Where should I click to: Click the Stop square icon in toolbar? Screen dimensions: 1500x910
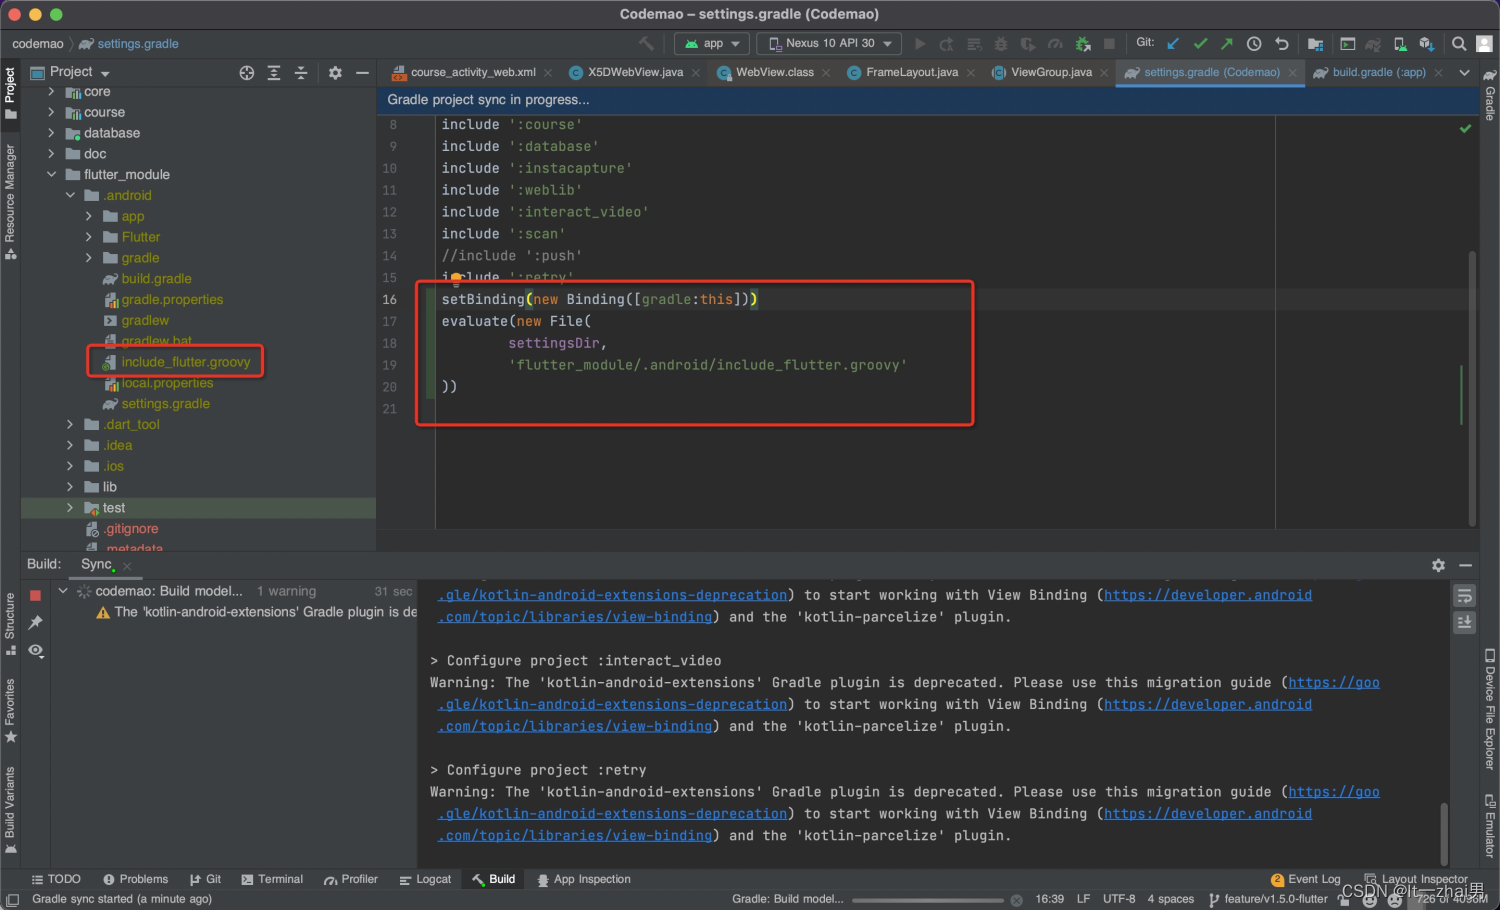coord(1109,44)
